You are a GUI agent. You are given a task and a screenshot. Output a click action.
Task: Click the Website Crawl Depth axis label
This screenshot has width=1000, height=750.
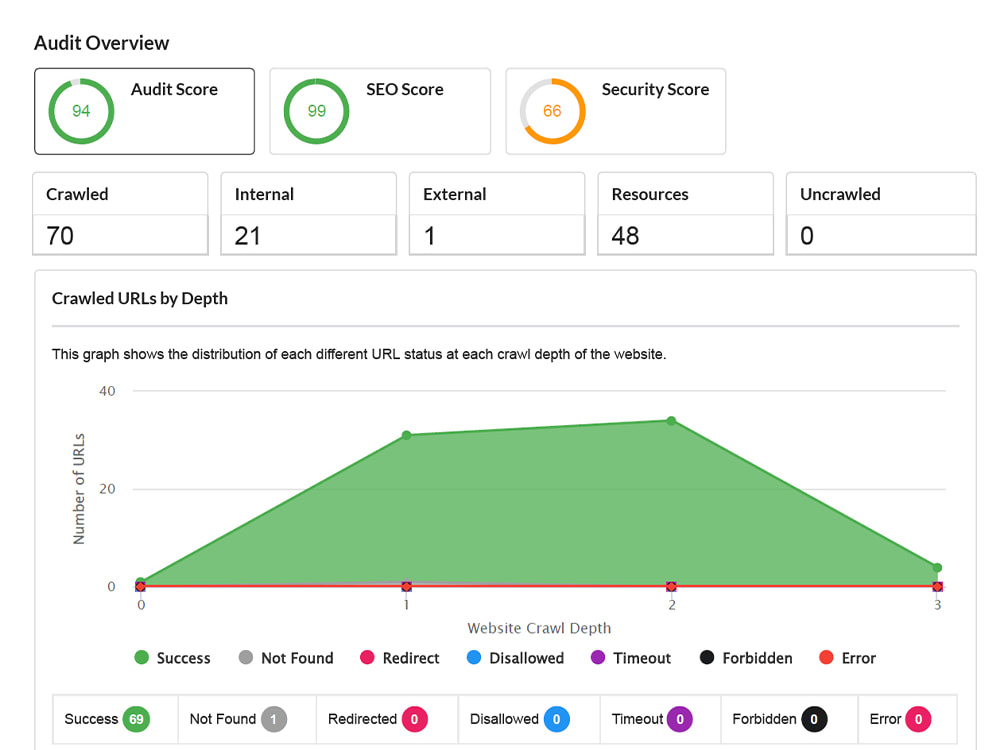[539, 628]
